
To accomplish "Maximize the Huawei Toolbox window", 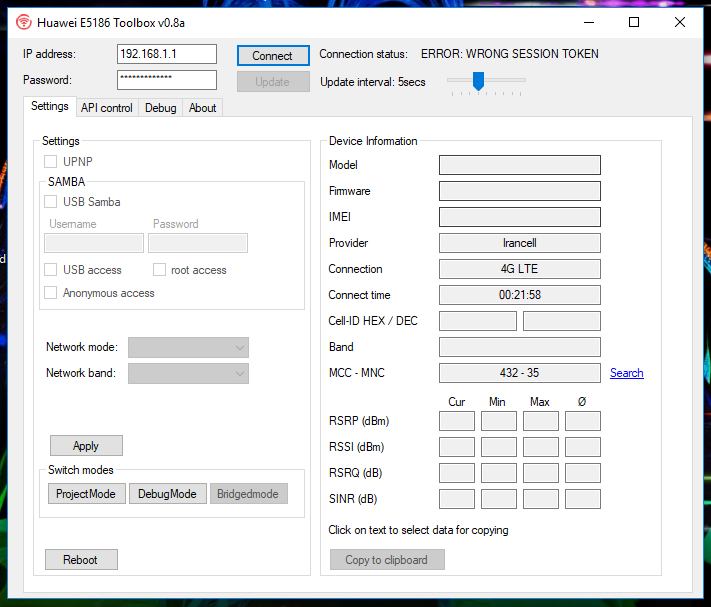I will pos(634,22).
